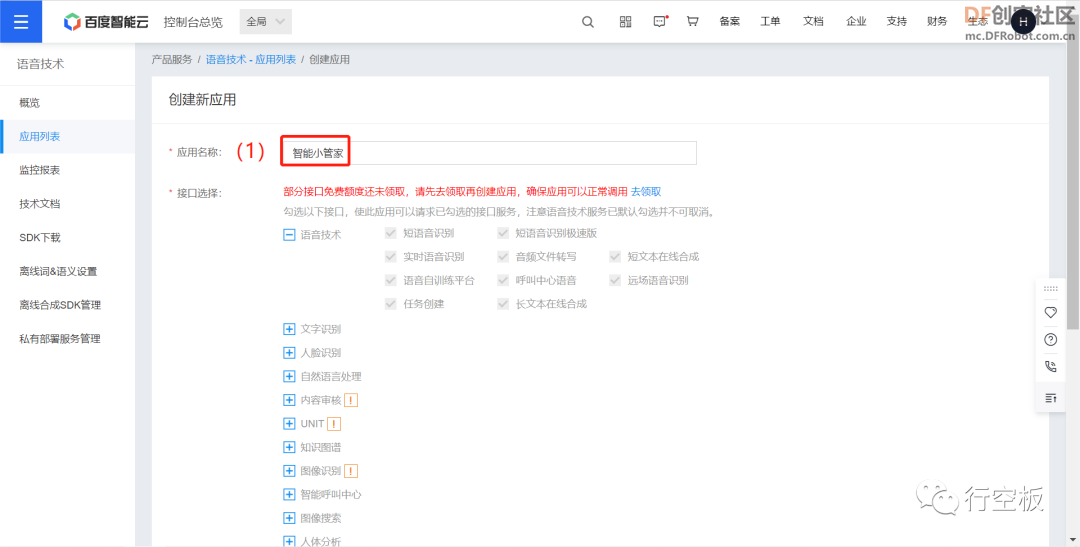
Task: Expand the 文字识别 group
Action: click(289, 329)
